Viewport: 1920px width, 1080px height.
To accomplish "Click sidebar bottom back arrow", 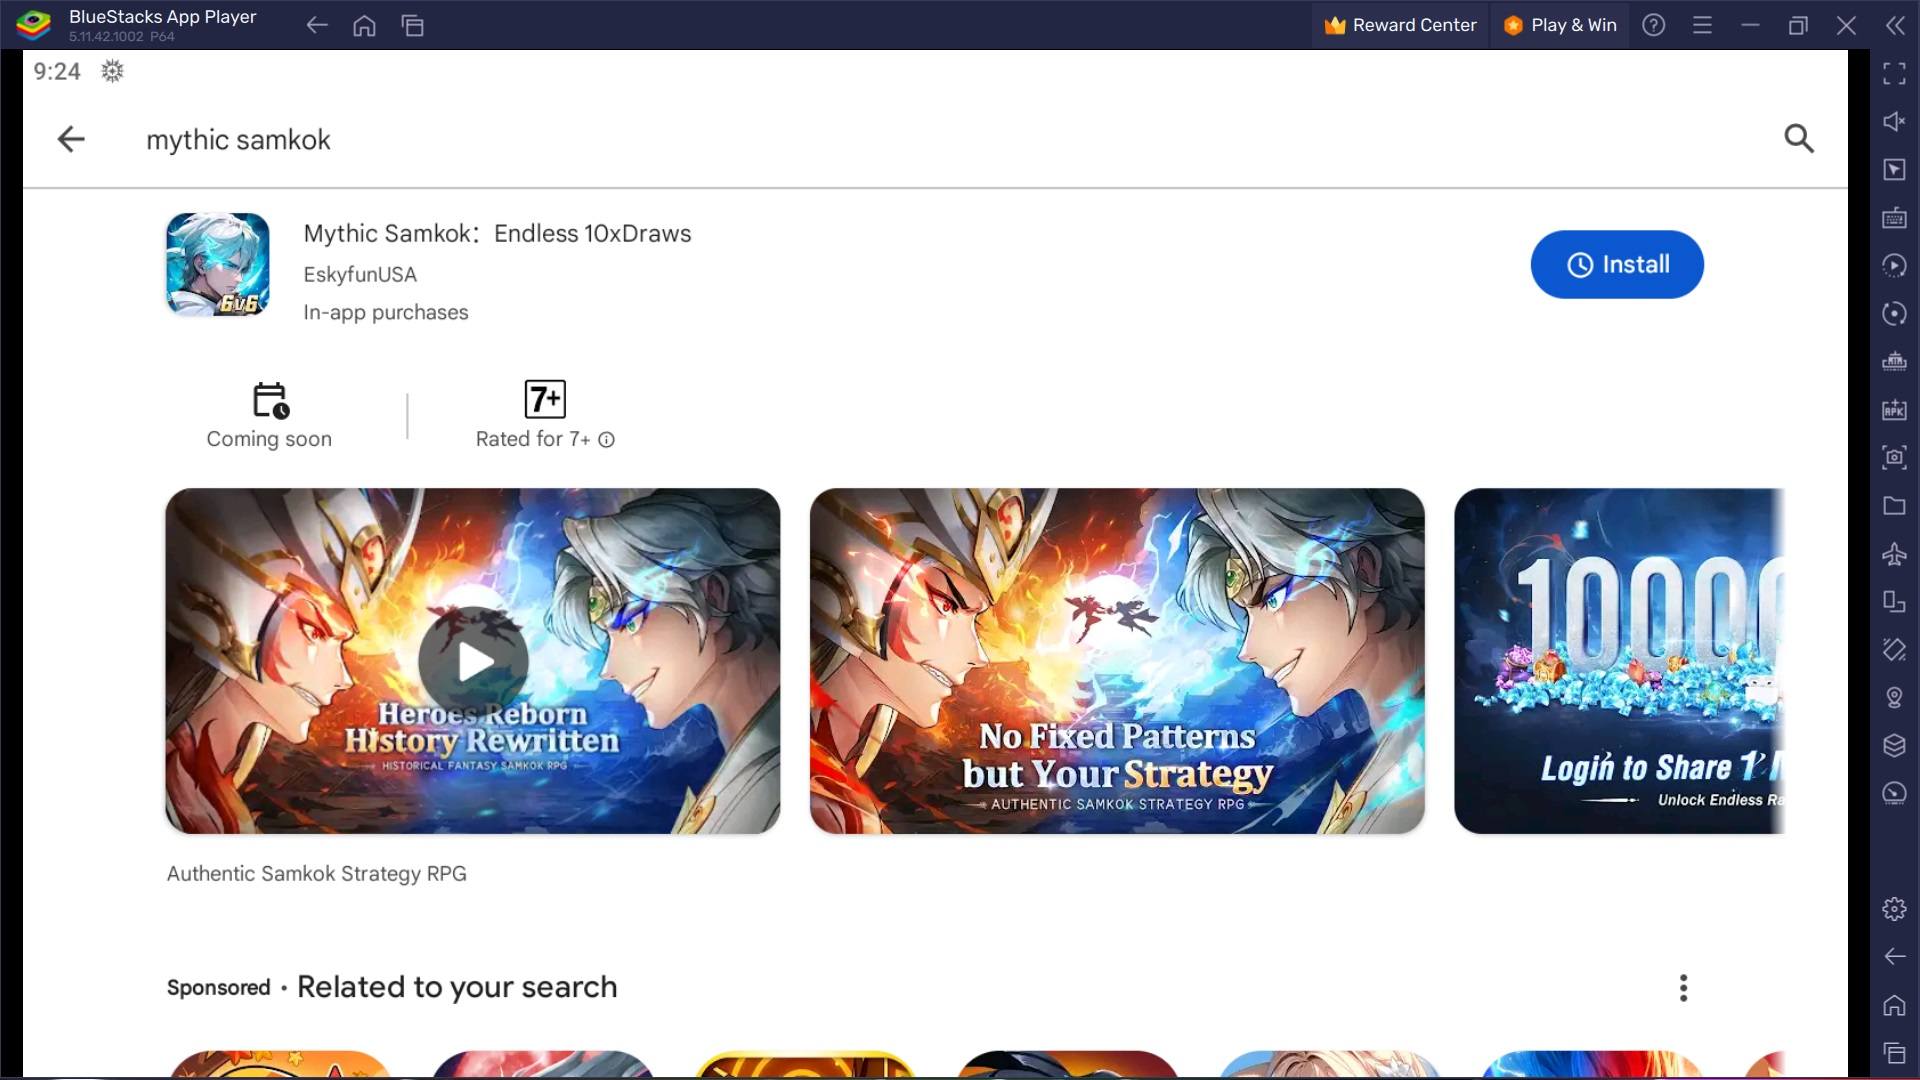I will [x=1894, y=957].
